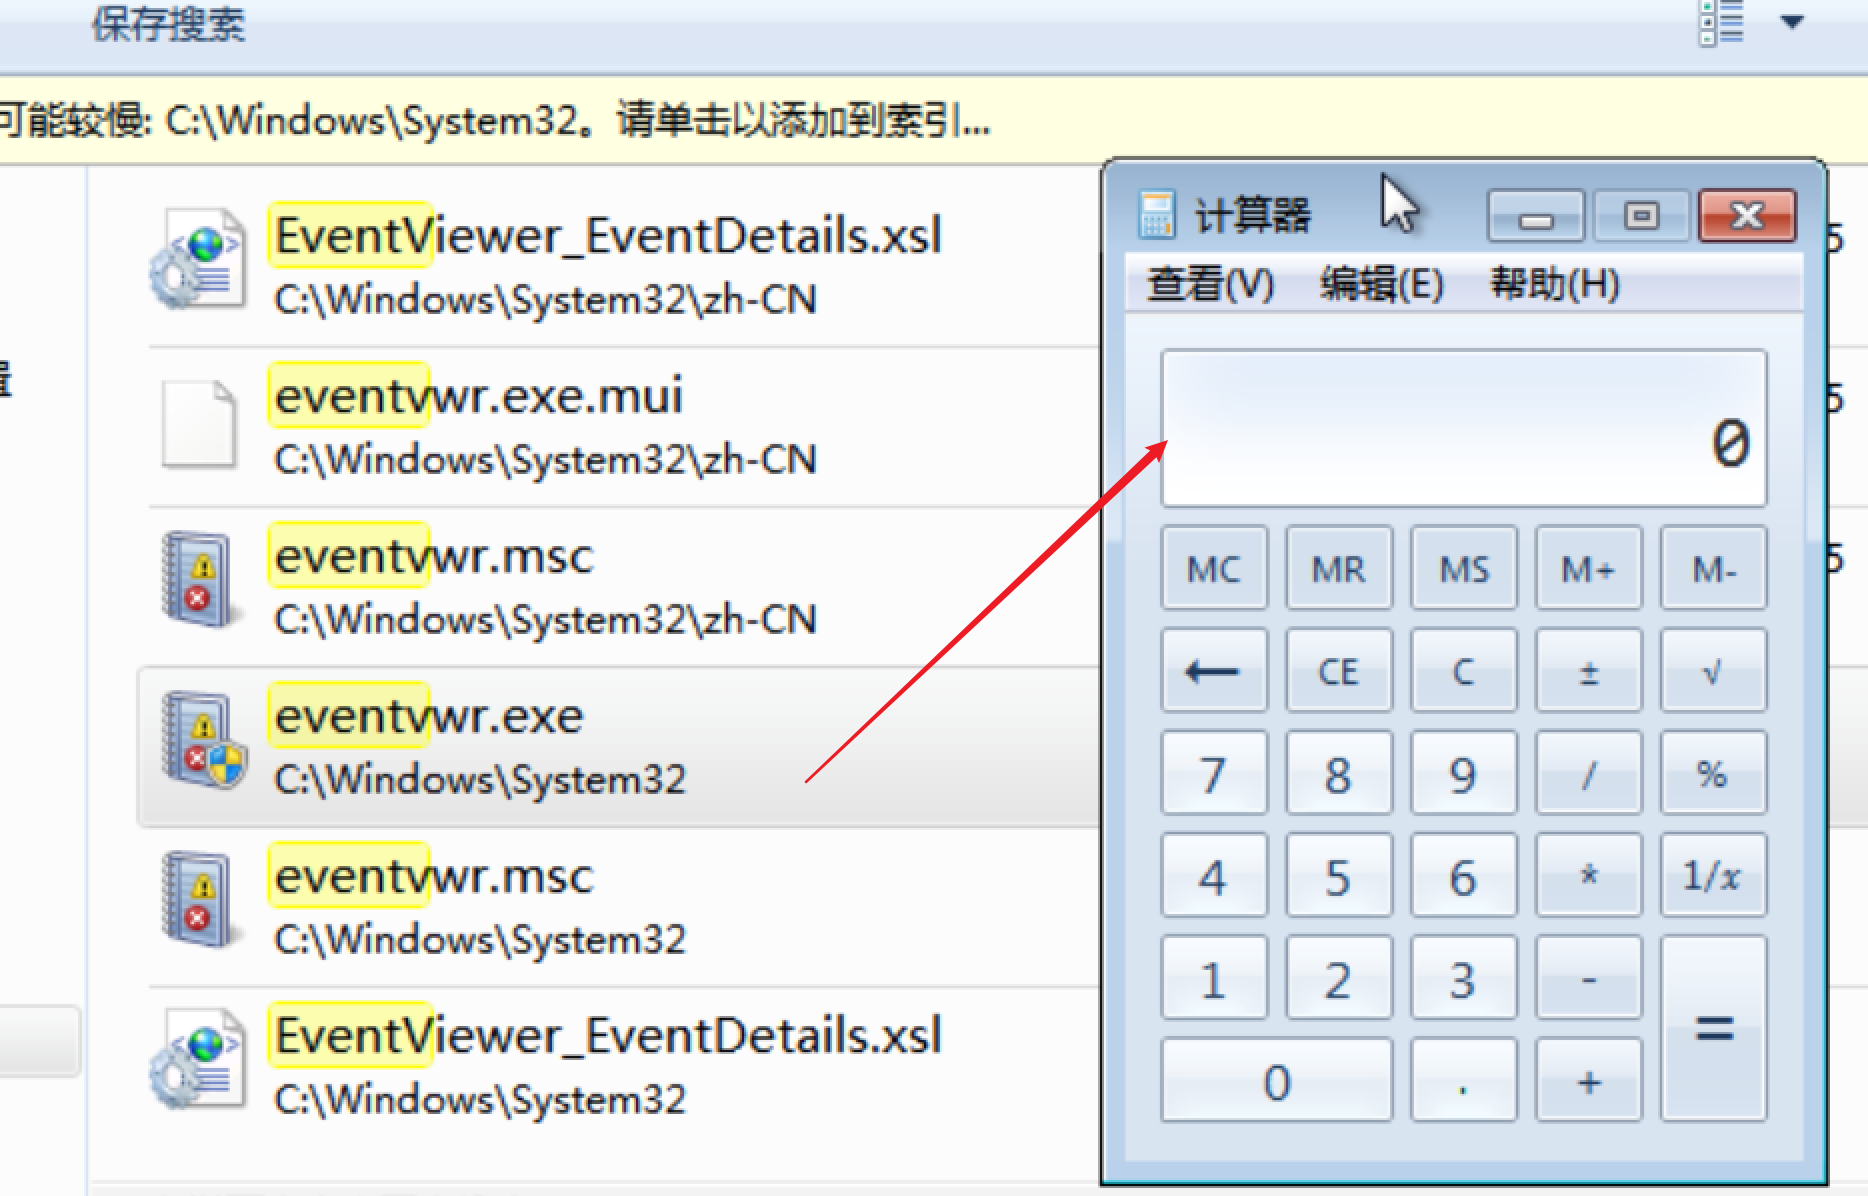Image resolution: width=1868 pixels, height=1196 pixels.
Task: Click the square root √ button
Action: [1714, 670]
